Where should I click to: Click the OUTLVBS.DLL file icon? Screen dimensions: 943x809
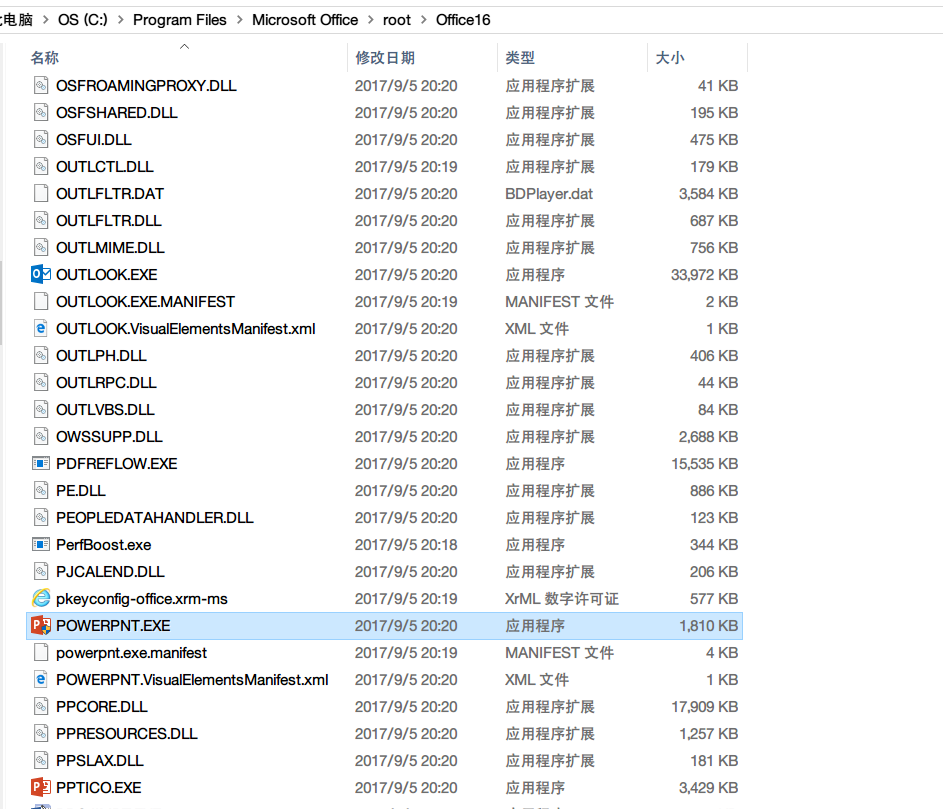point(41,409)
